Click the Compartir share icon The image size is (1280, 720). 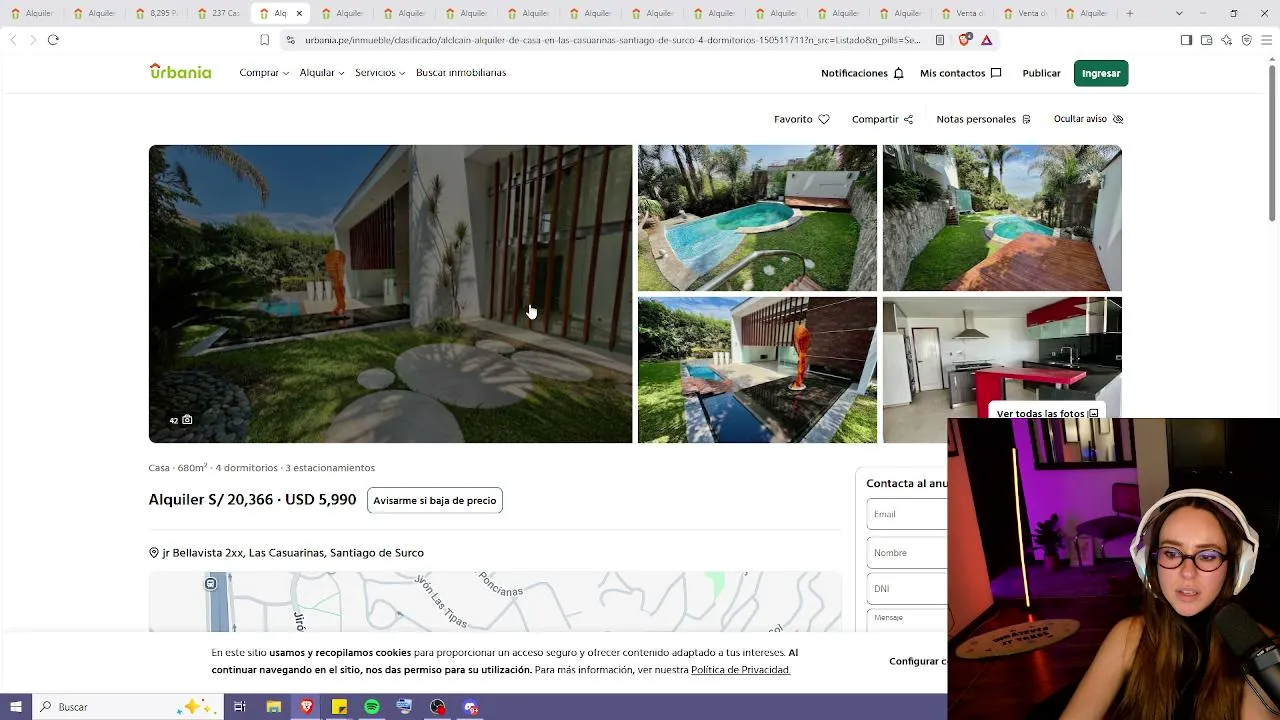(x=908, y=119)
